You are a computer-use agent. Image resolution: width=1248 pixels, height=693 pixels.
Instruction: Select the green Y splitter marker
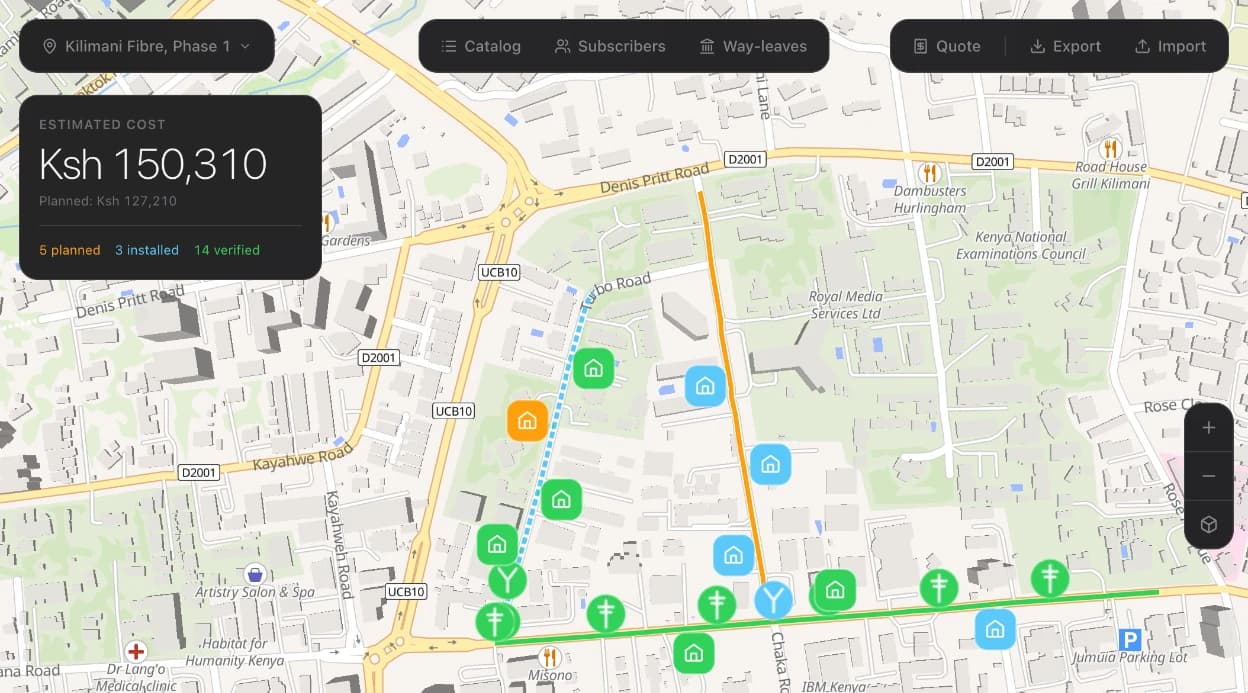coord(508,580)
